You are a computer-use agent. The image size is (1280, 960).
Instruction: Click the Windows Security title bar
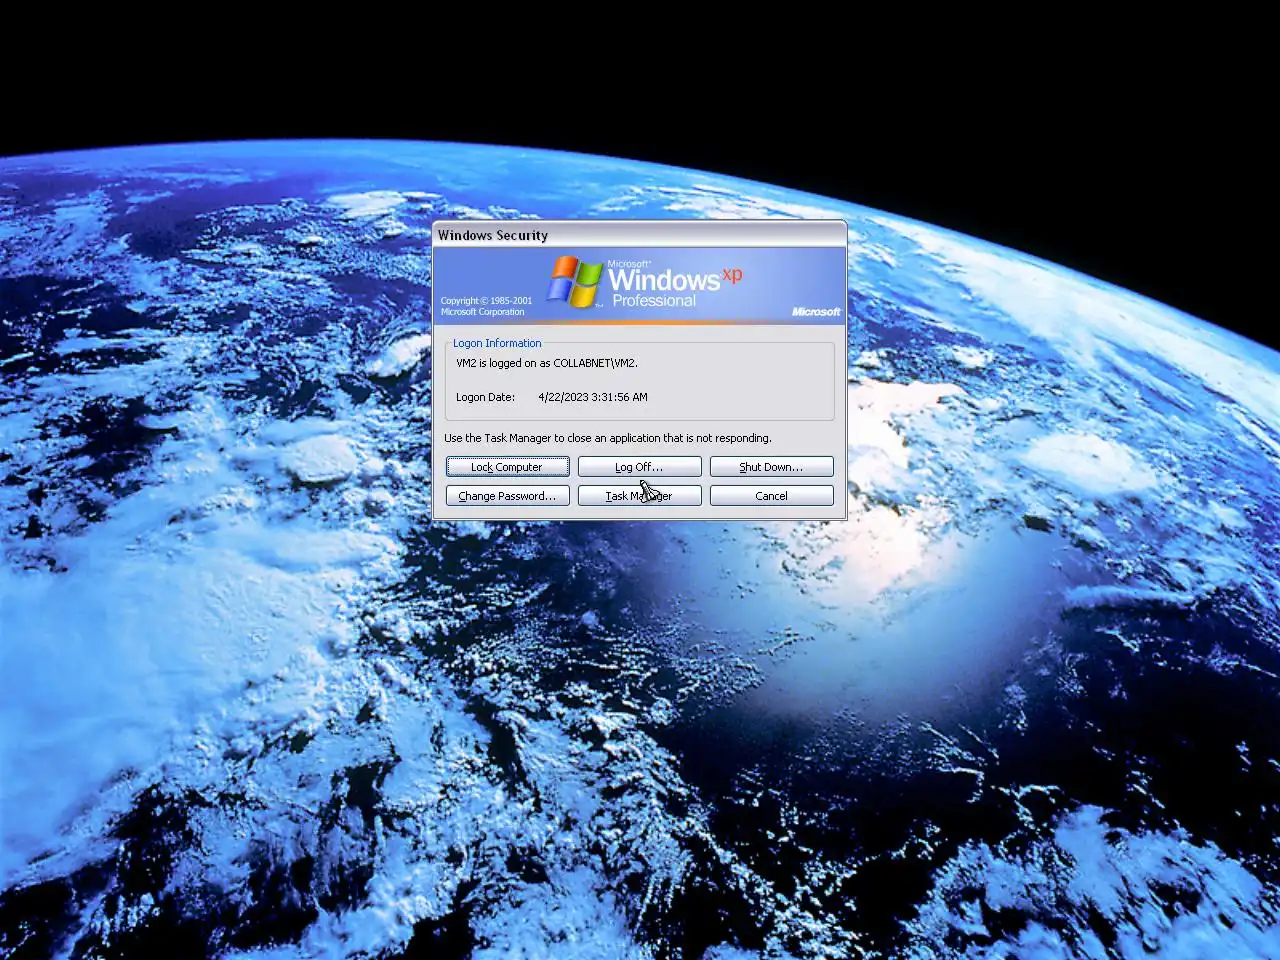tap(639, 235)
